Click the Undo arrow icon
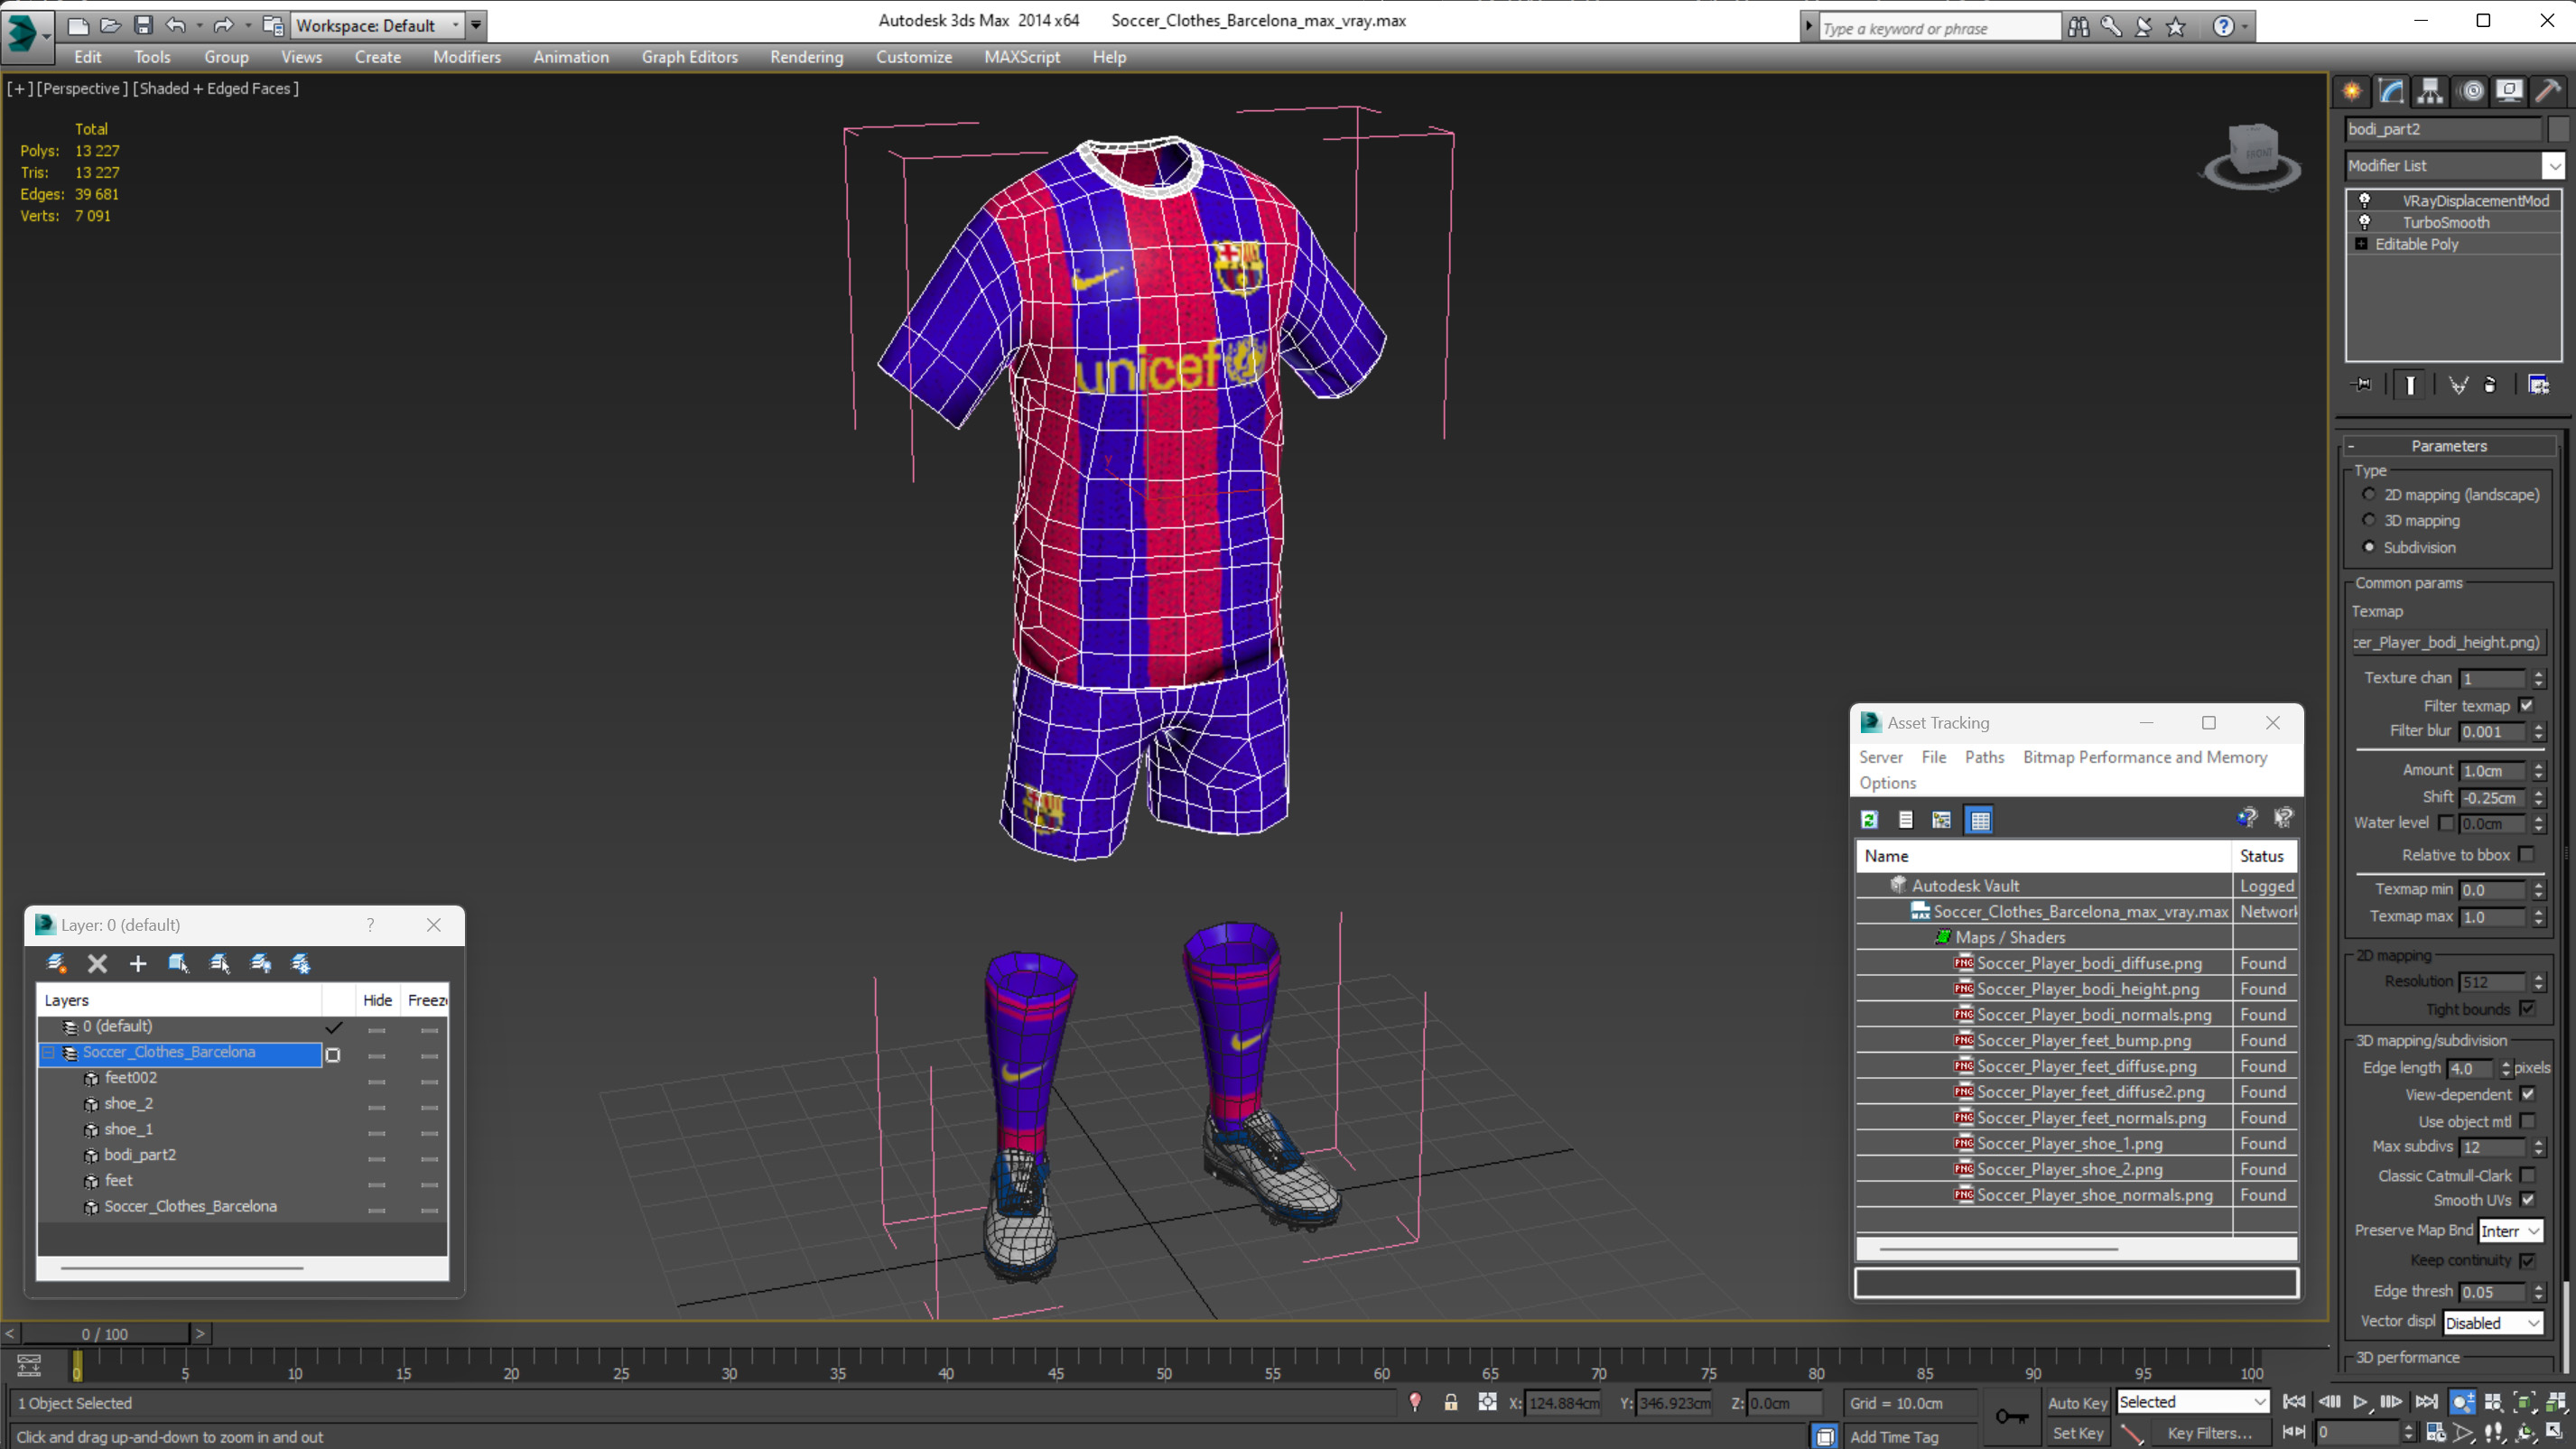Screen dimensions: 2576x1449 click(175, 25)
